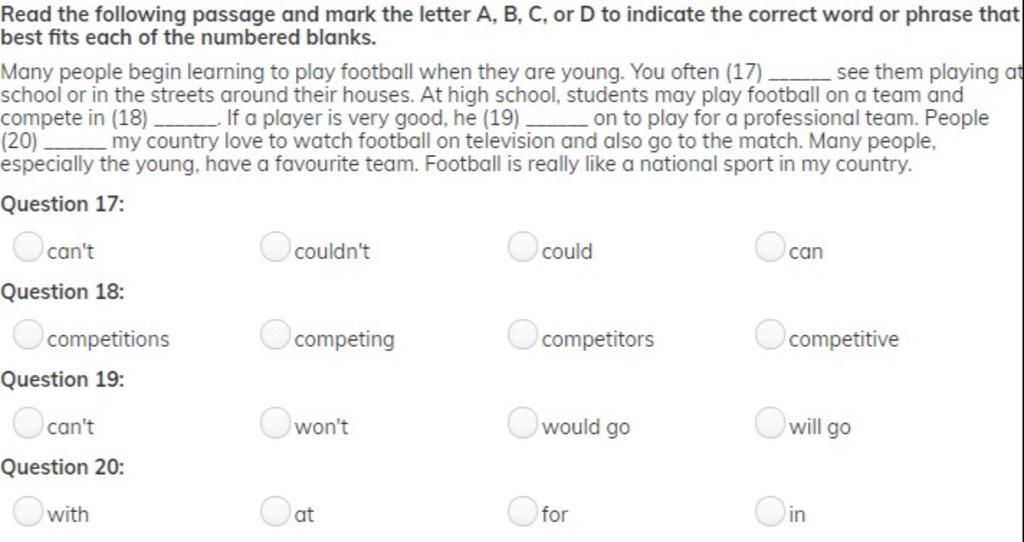
Task: Click the passage paragraph about football
Action: pos(512,118)
